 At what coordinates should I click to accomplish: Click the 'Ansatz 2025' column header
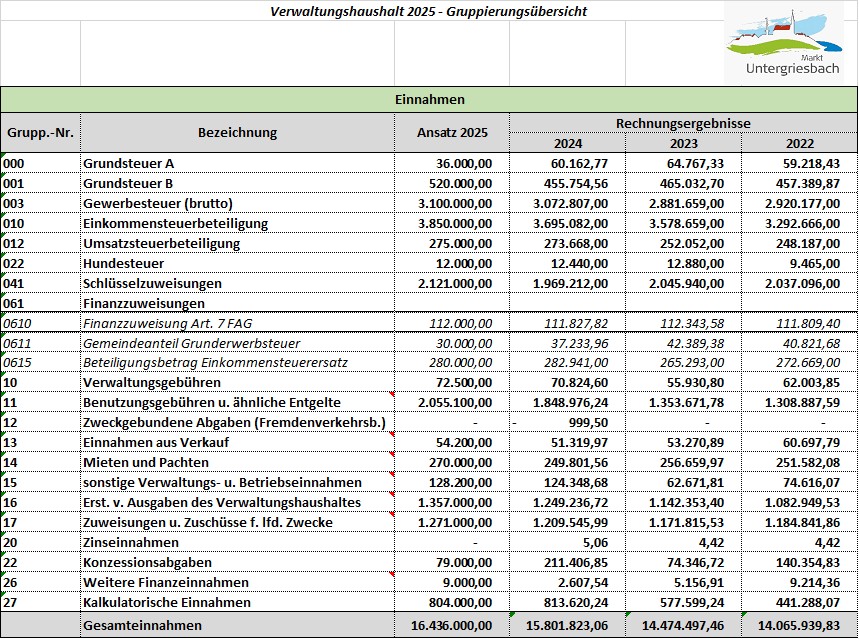tap(452, 132)
